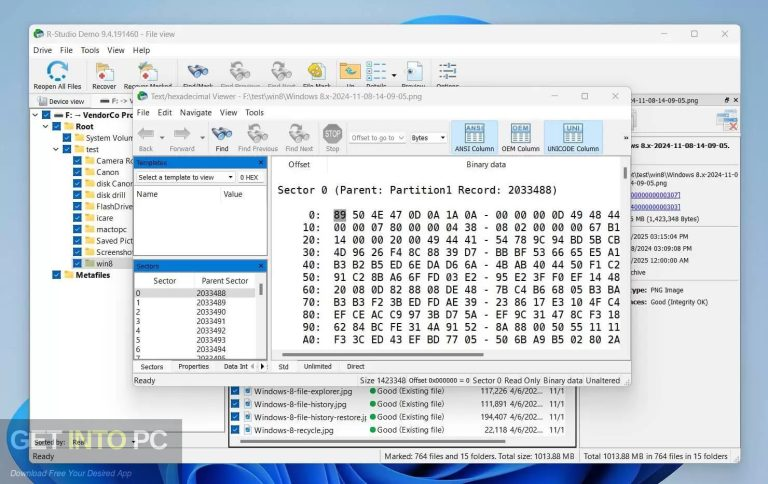This screenshot has height=484, width=768.
Task: Click the Find binoculars in hex viewer
Action: pyautogui.click(x=222, y=135)
